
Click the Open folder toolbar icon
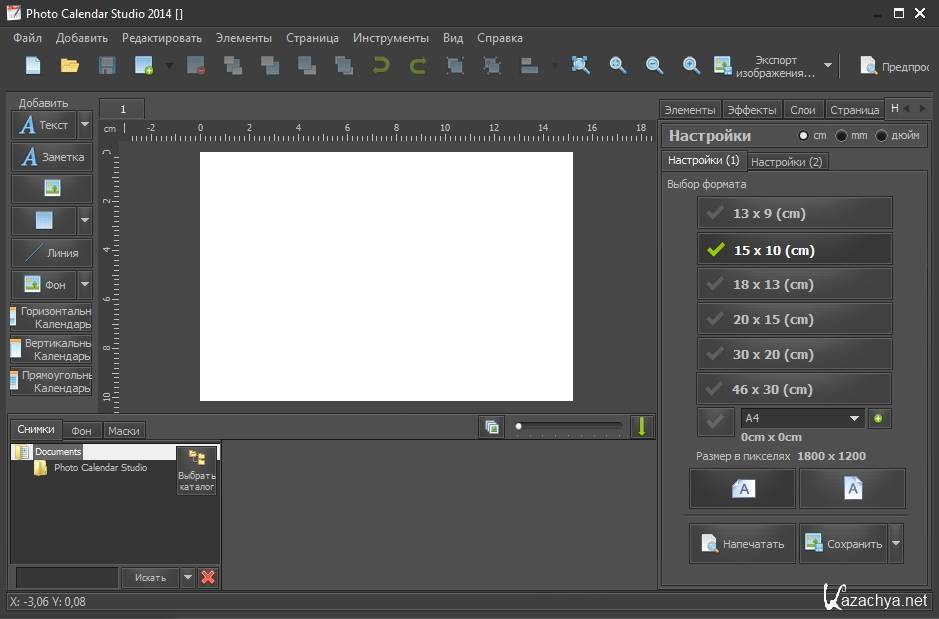click(70, 66)
